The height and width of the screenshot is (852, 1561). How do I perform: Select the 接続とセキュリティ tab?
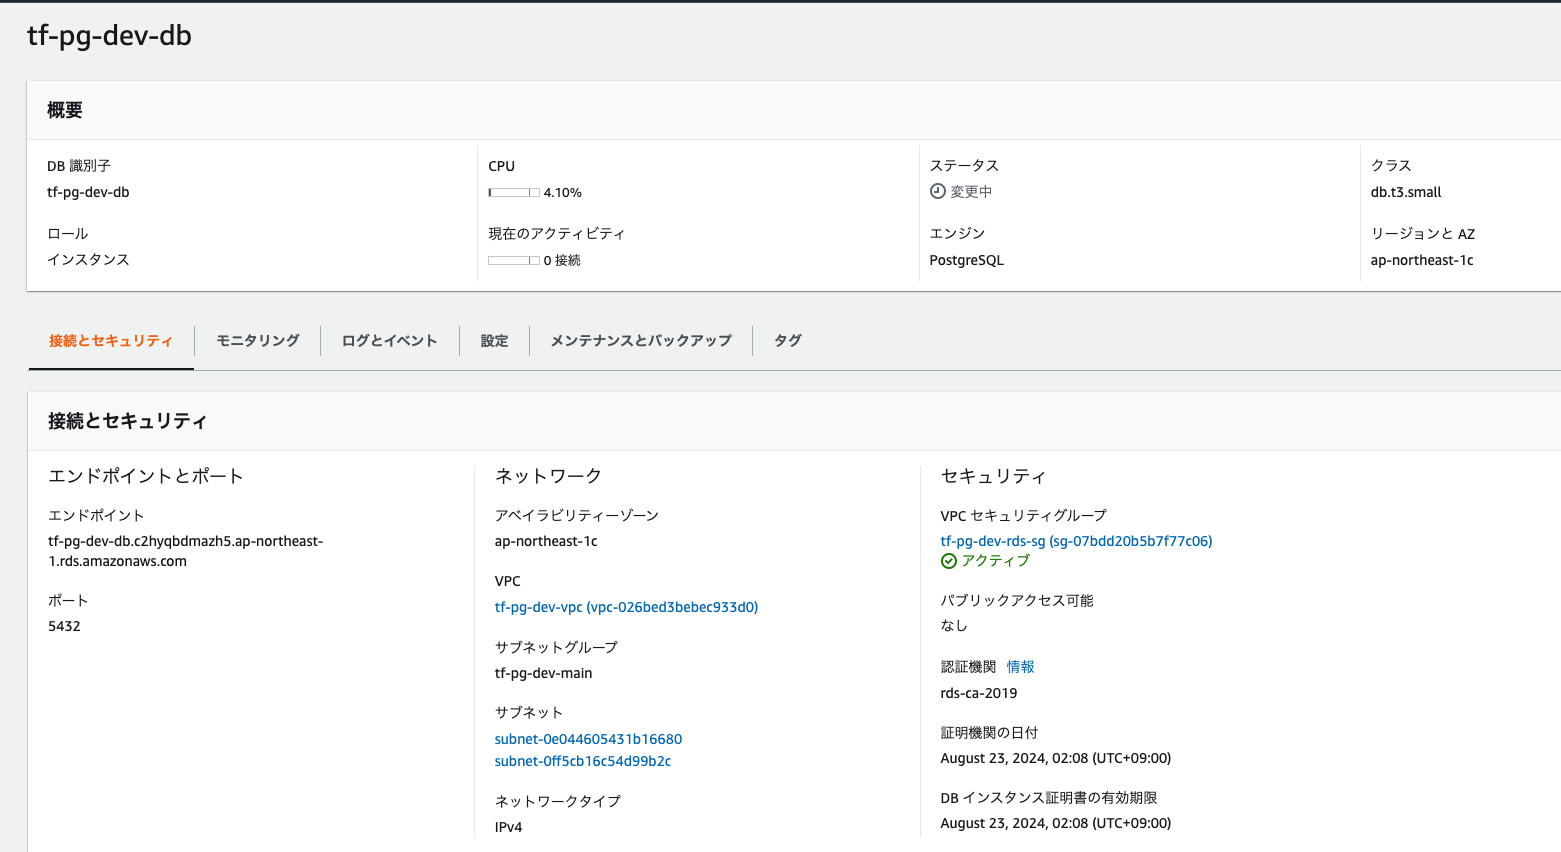coord(110,340)
